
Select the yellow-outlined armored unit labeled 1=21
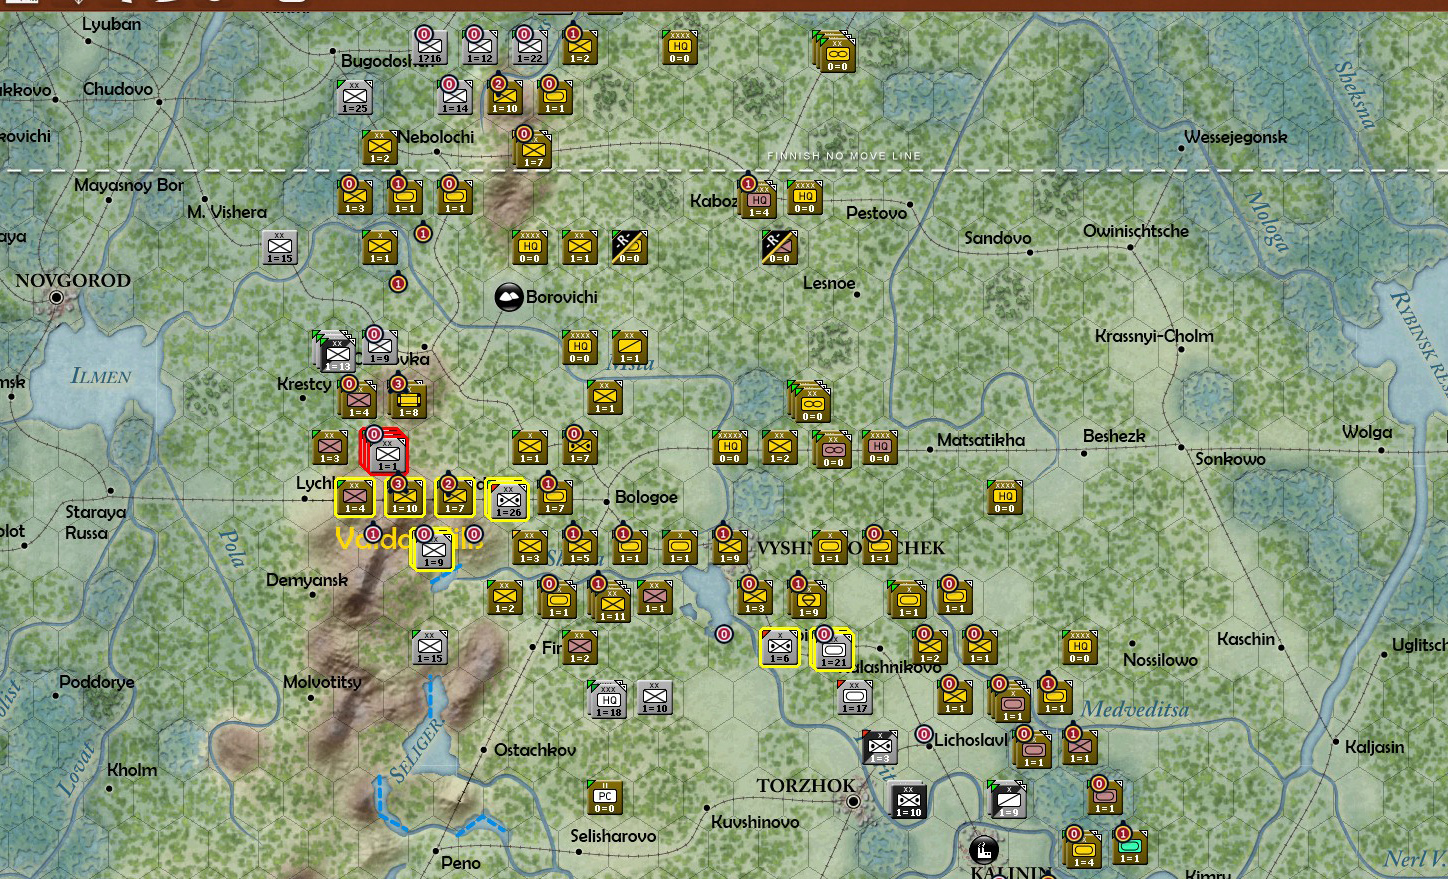[x=833, y=649]
